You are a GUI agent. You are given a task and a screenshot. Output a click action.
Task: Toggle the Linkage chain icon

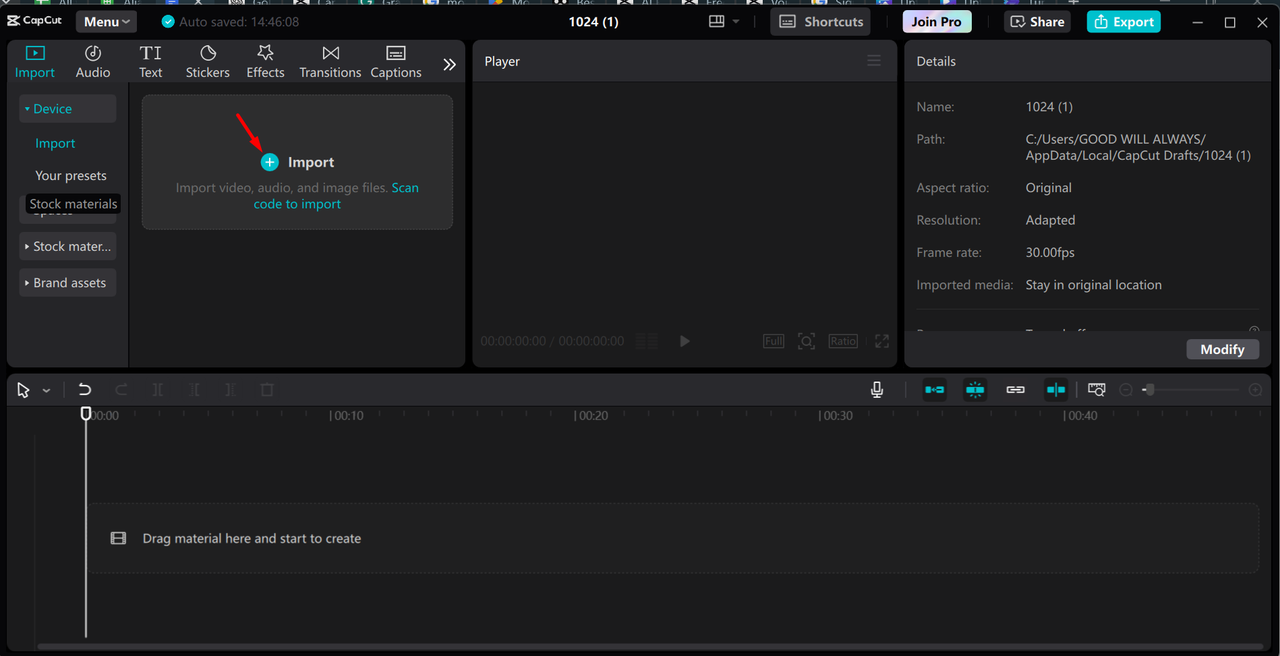(x=1015, y=390)
